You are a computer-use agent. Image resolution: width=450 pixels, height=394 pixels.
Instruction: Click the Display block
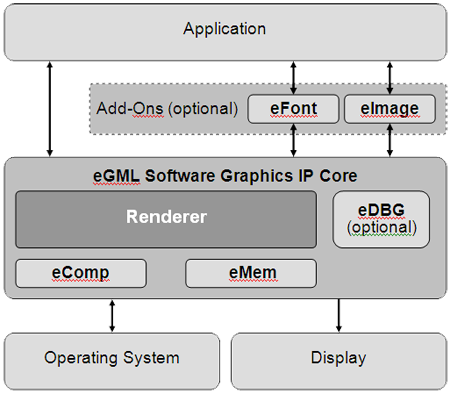[x=339, y=361]
